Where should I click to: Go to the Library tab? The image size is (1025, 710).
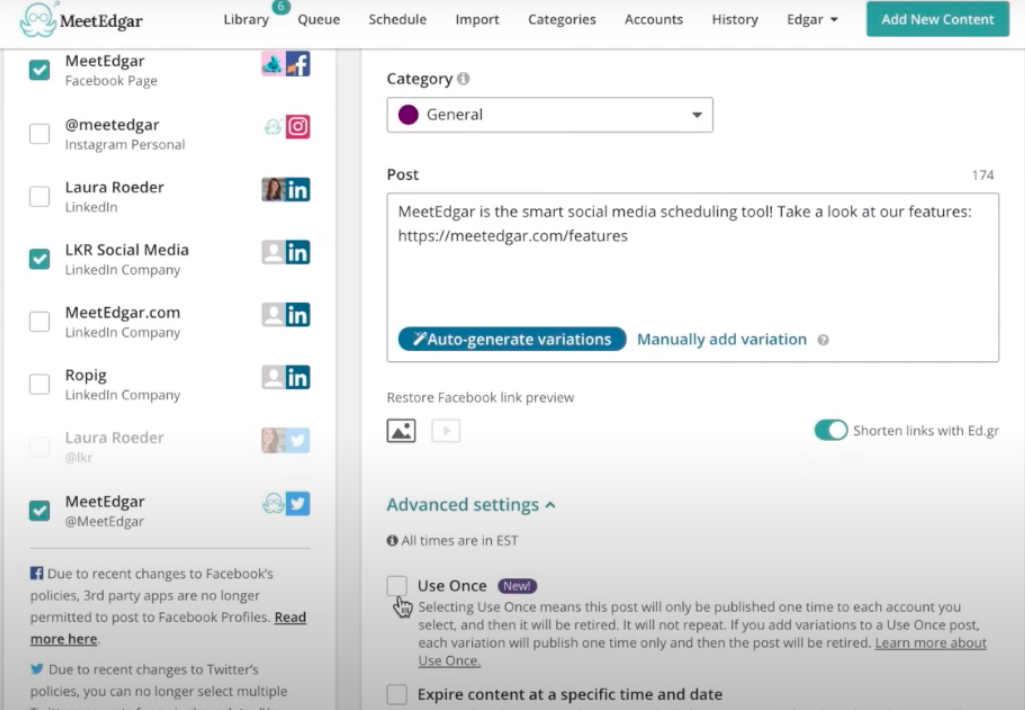coord(246,20)
